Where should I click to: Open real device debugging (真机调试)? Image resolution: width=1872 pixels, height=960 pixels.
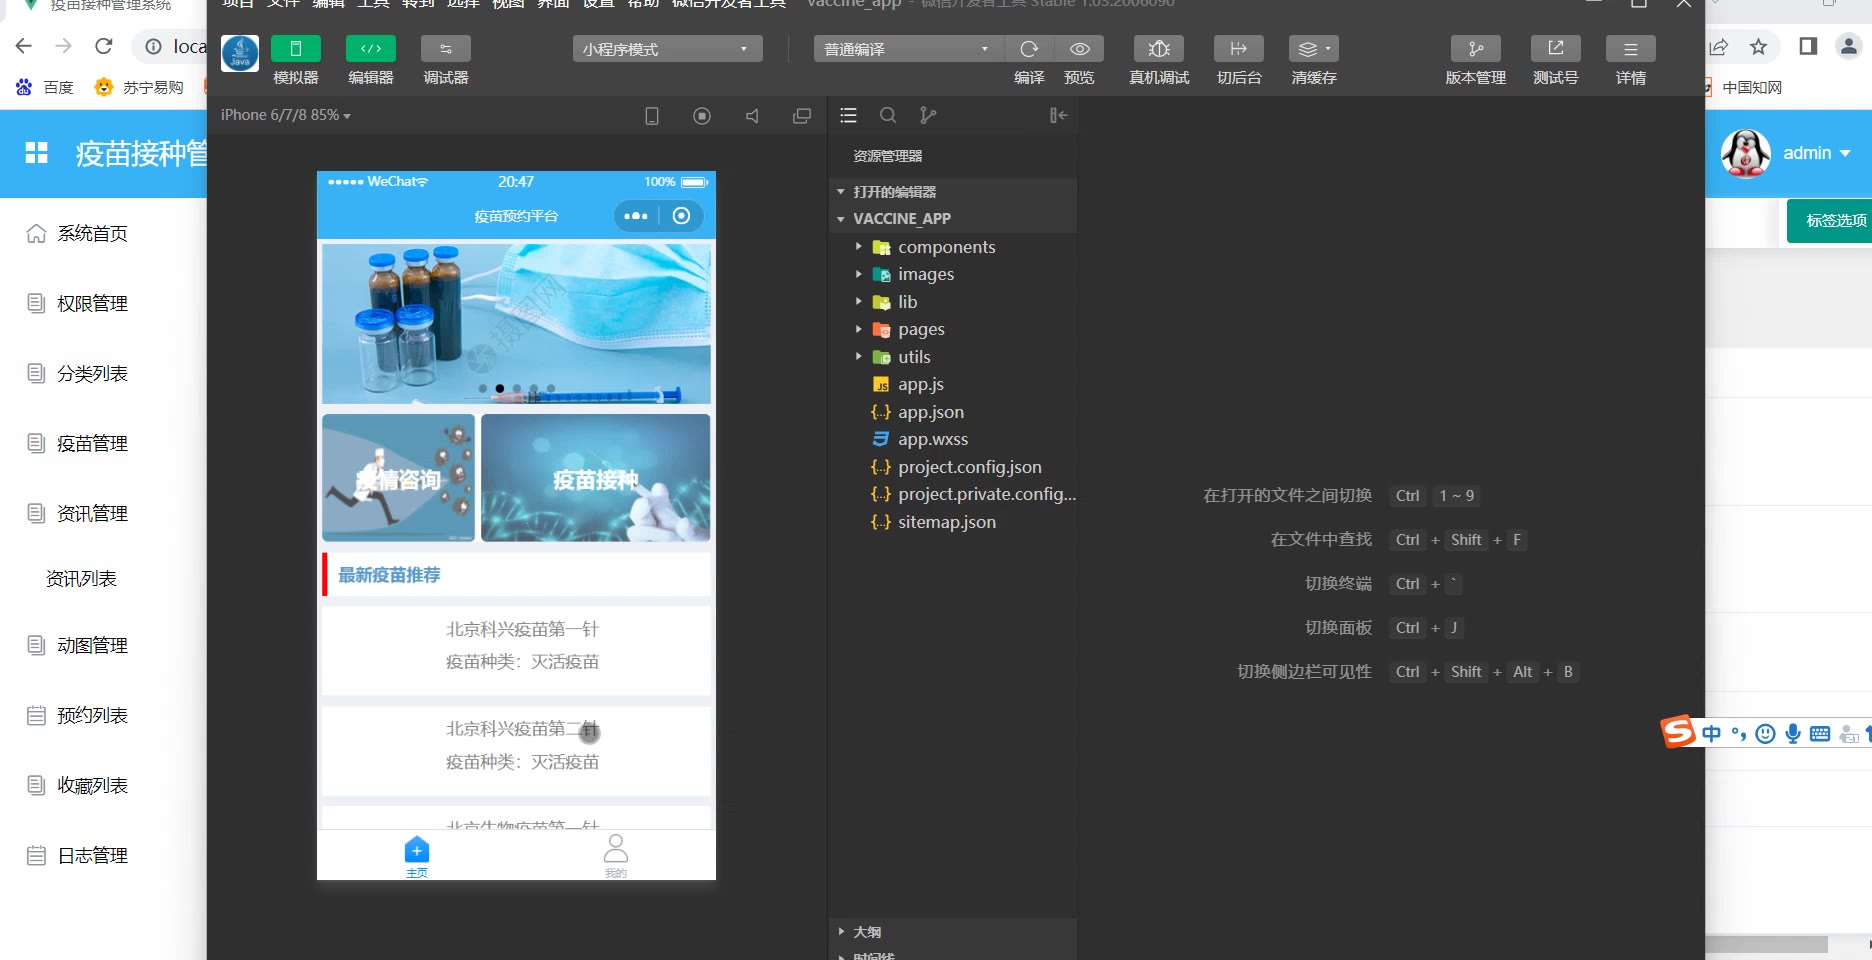(x=1159, y=49)
